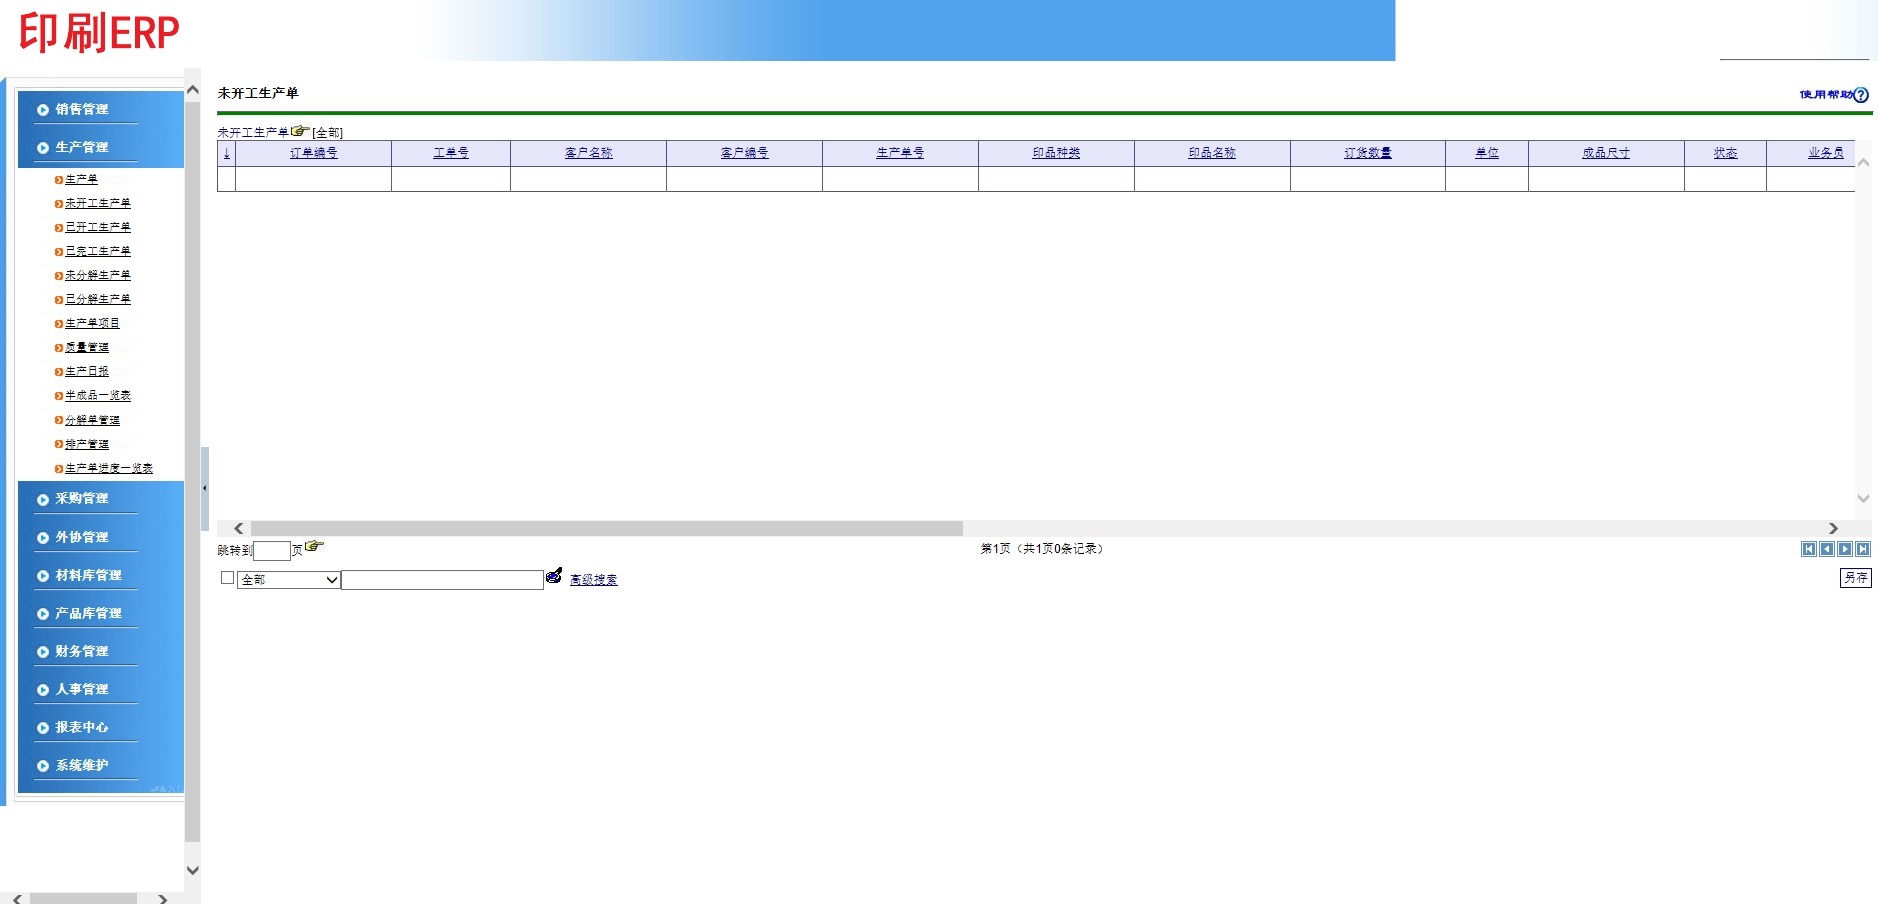Click the 高级搜索 advanced search link

(x=593, y=580)
